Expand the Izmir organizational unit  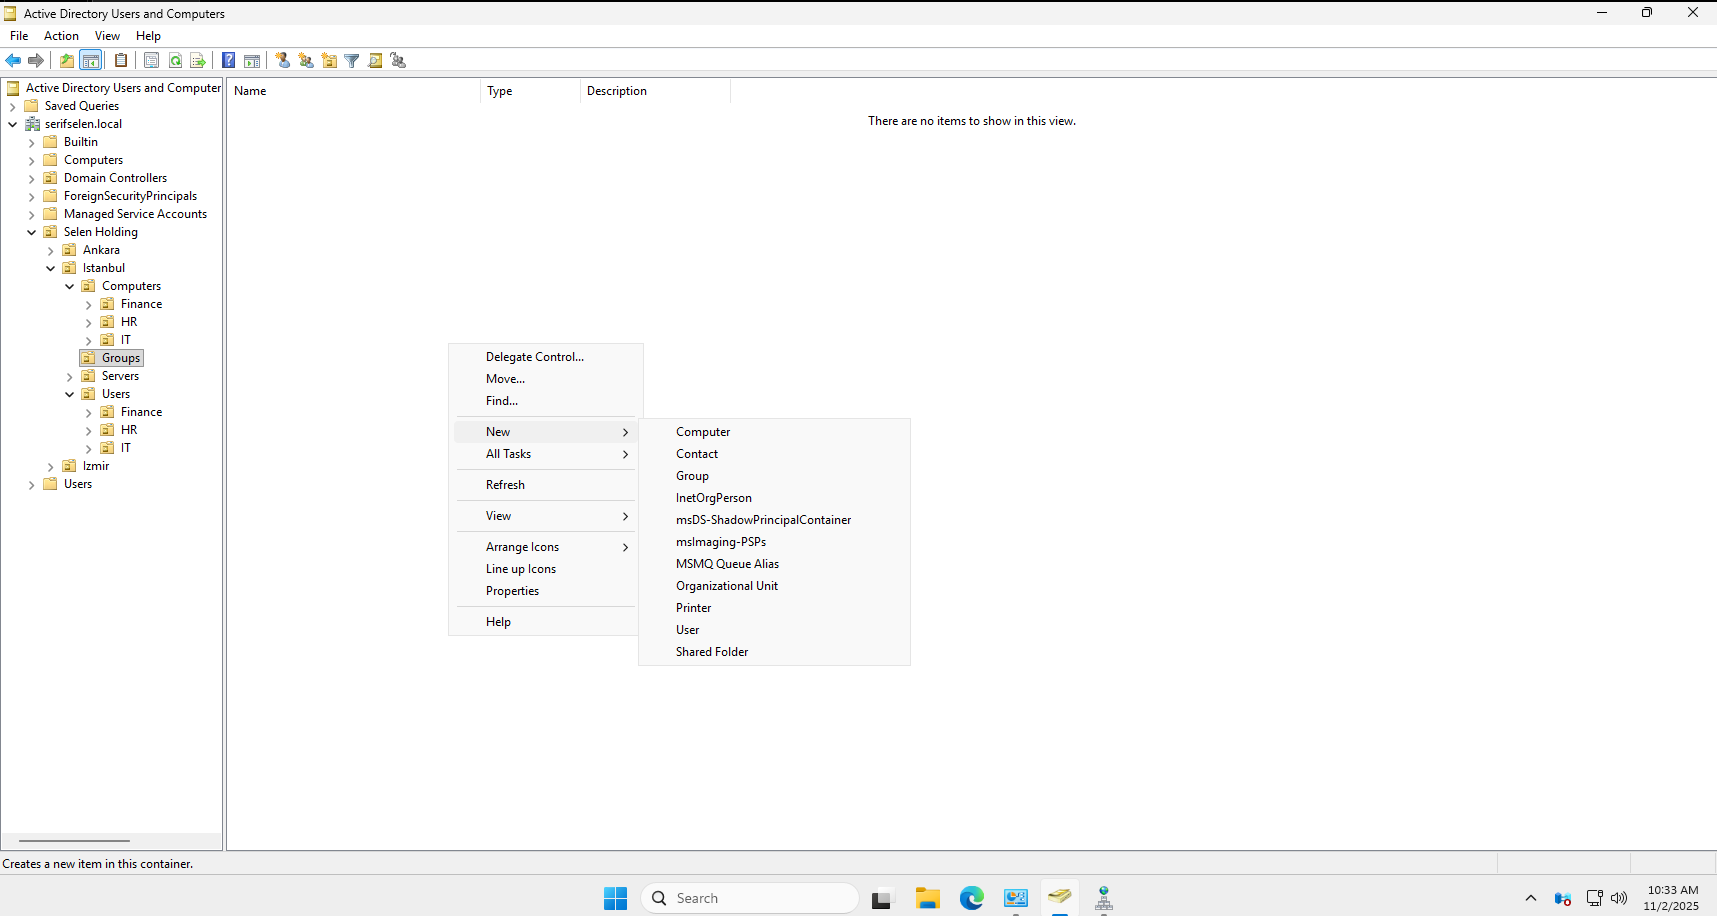51,467
